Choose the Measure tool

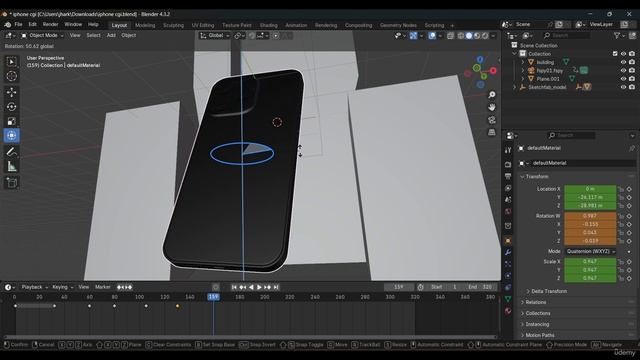(11, 167)
